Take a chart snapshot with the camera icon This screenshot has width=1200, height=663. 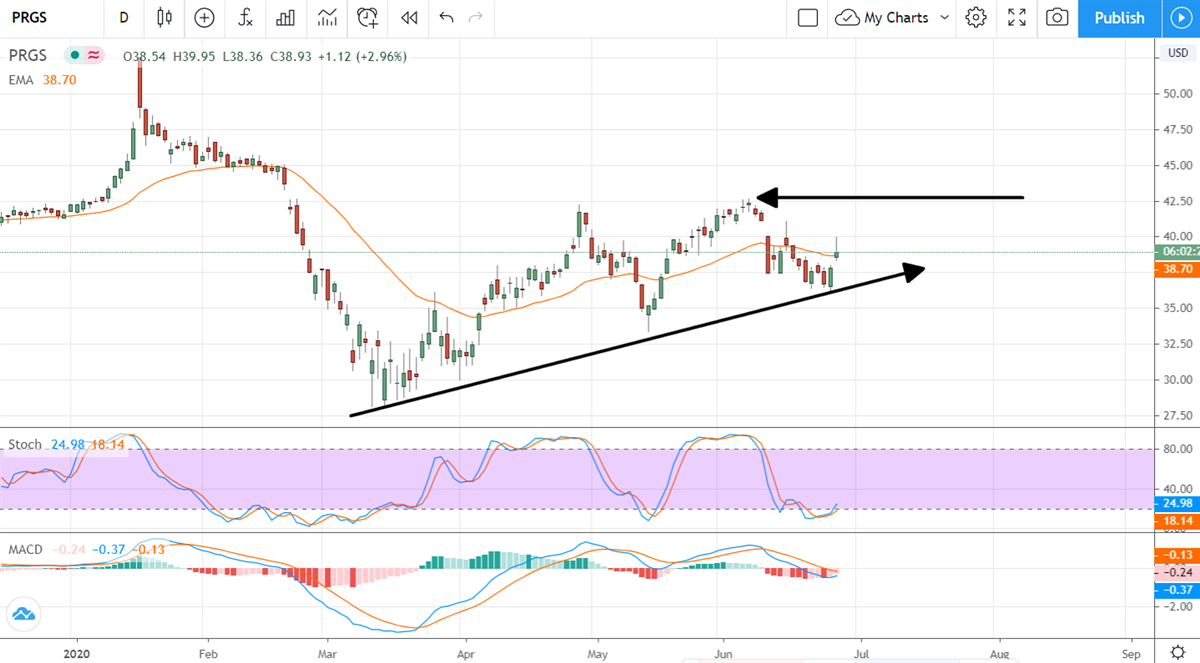coord(1057,17)
